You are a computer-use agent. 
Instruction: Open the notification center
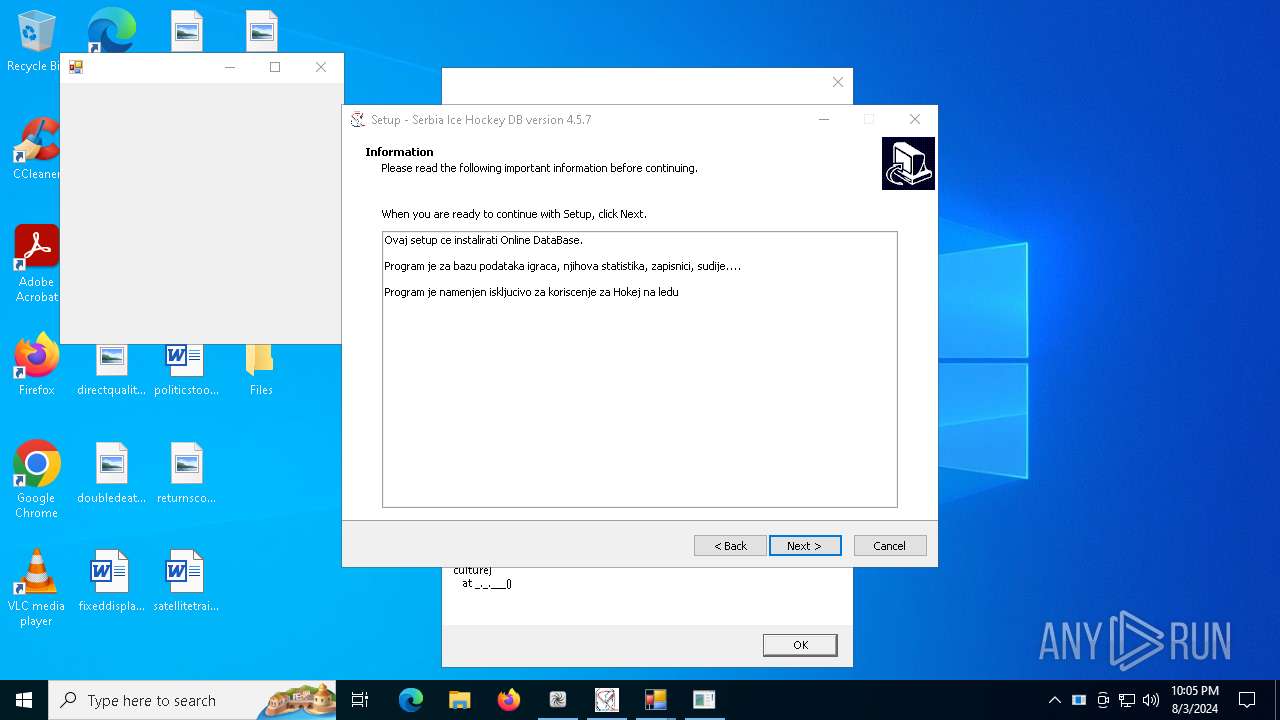pos(1247,700)
